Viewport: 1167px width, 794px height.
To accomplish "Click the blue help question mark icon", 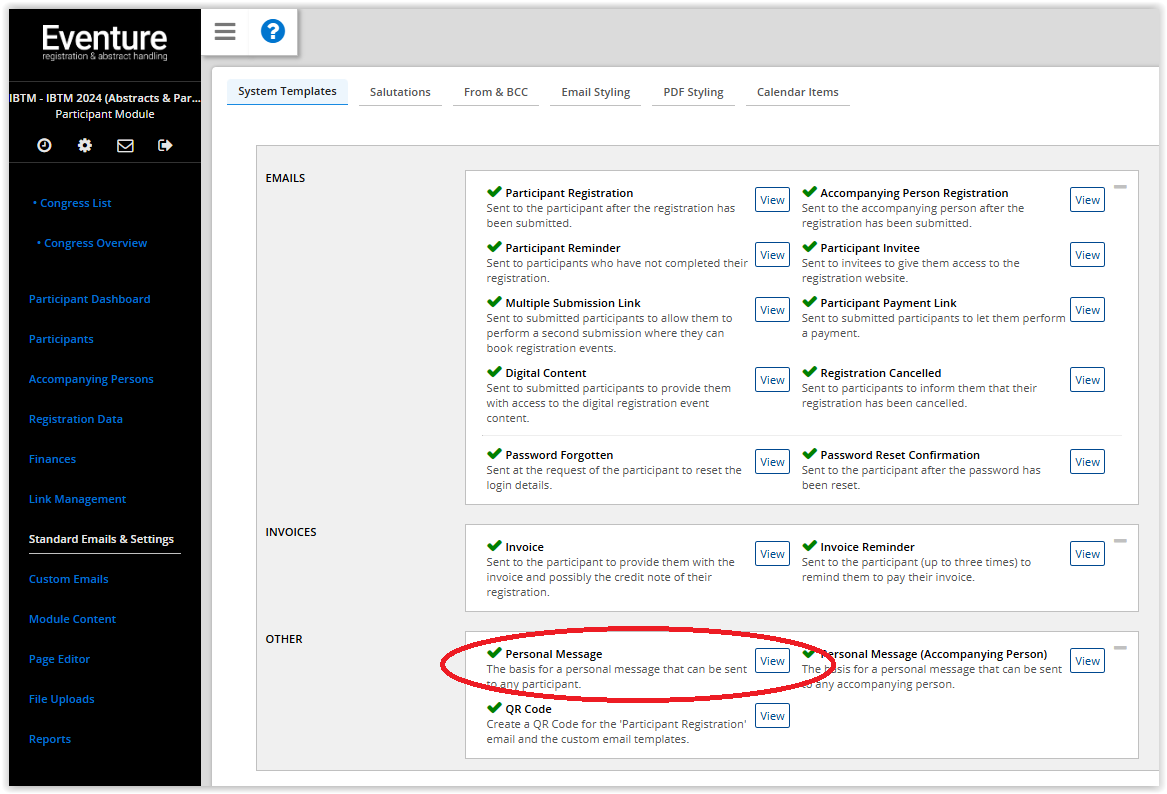I will coord(272,31).
